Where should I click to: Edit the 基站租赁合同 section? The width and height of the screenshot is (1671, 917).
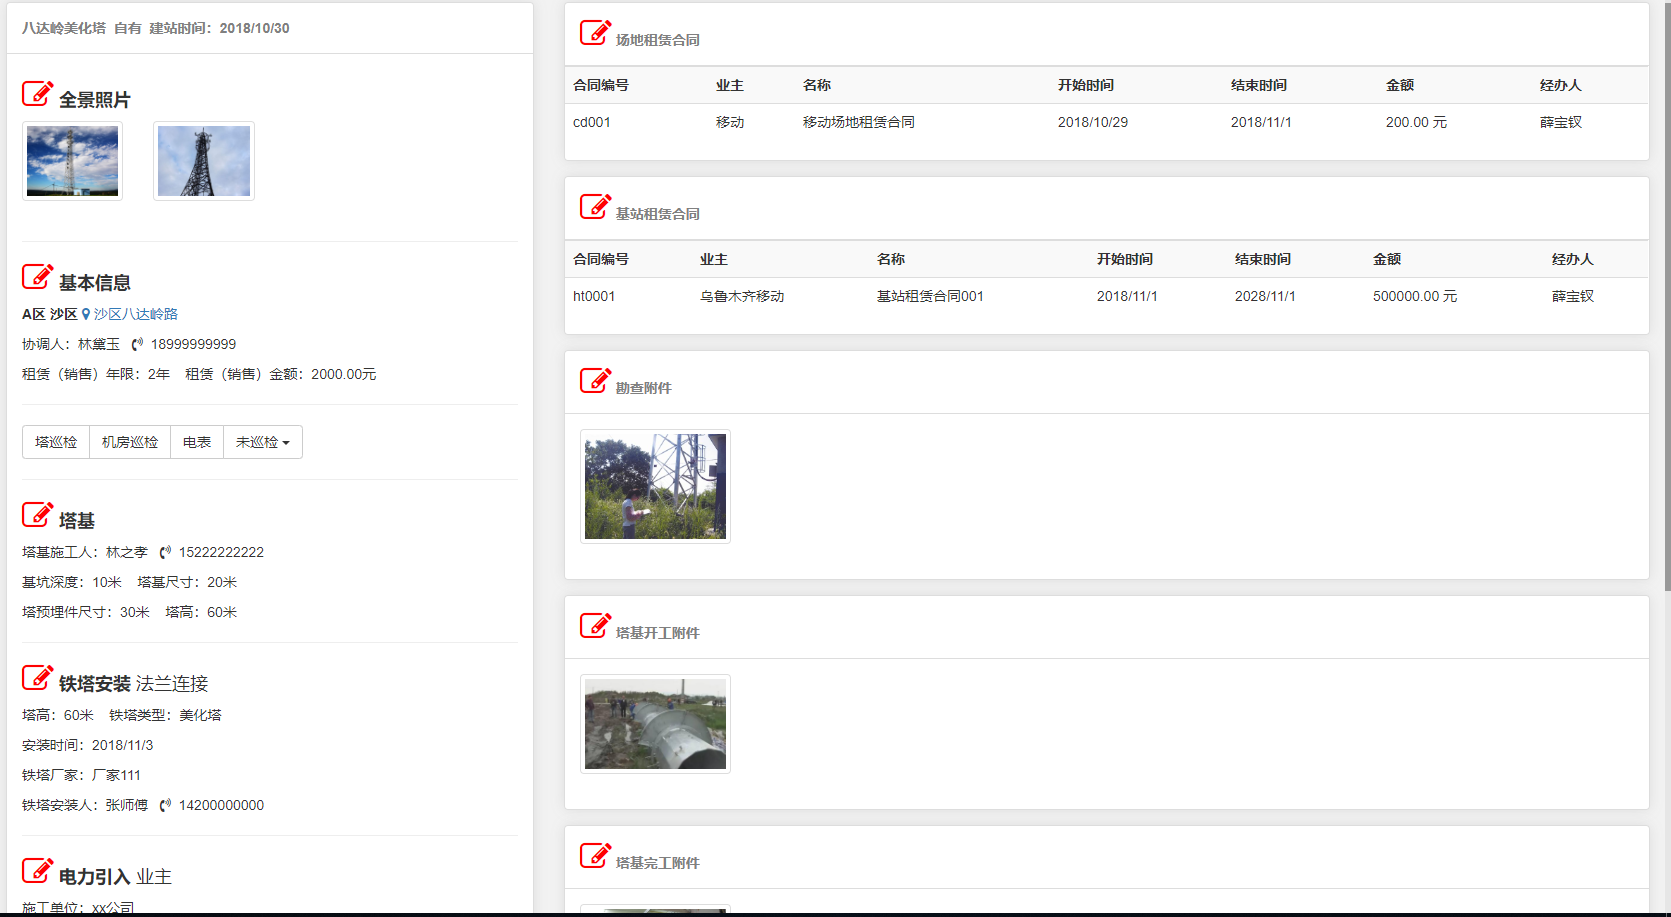[x=595, y=207]
